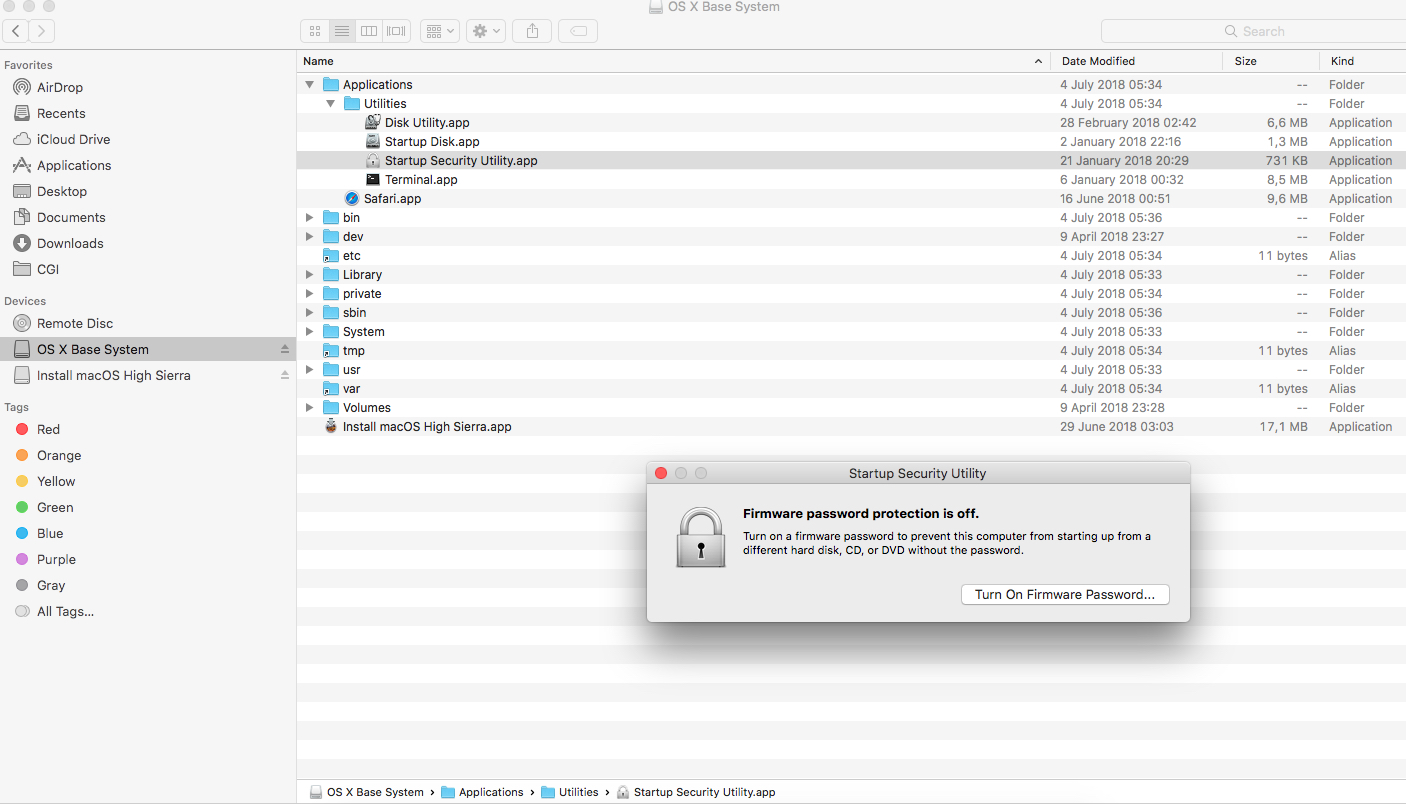Switch Finder to icon view
This screenshot has width=1406, height=804.
315,31
